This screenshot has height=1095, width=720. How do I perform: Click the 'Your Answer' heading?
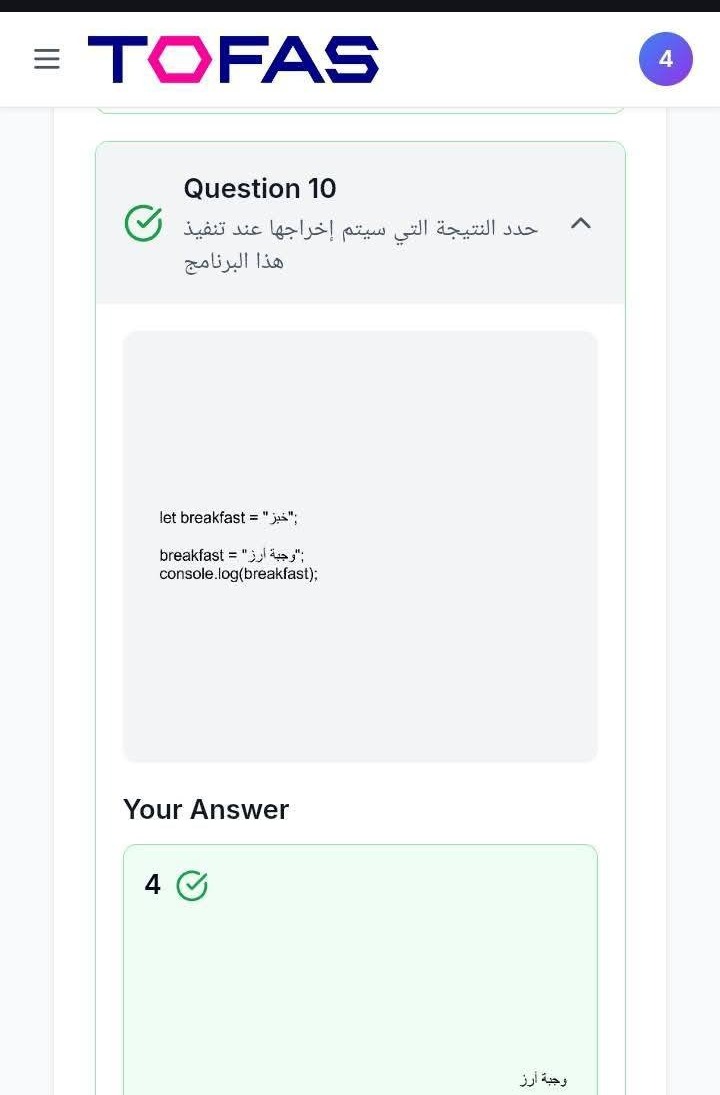(205, 809)
